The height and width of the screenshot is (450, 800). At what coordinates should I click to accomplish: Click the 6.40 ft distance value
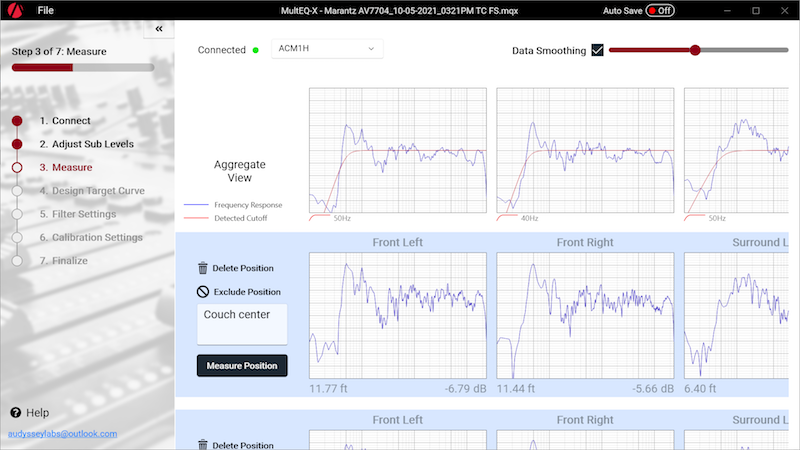(x=701, y=389)
